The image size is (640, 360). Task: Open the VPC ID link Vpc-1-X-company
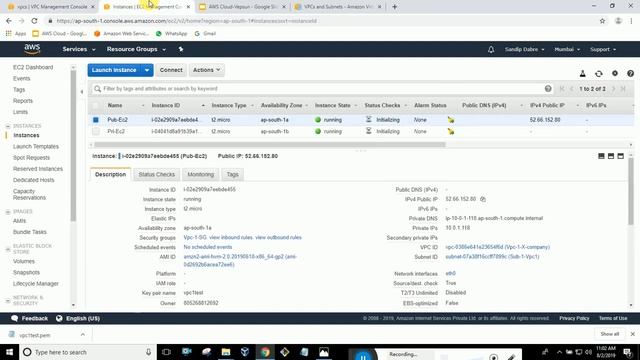[498, 247]
